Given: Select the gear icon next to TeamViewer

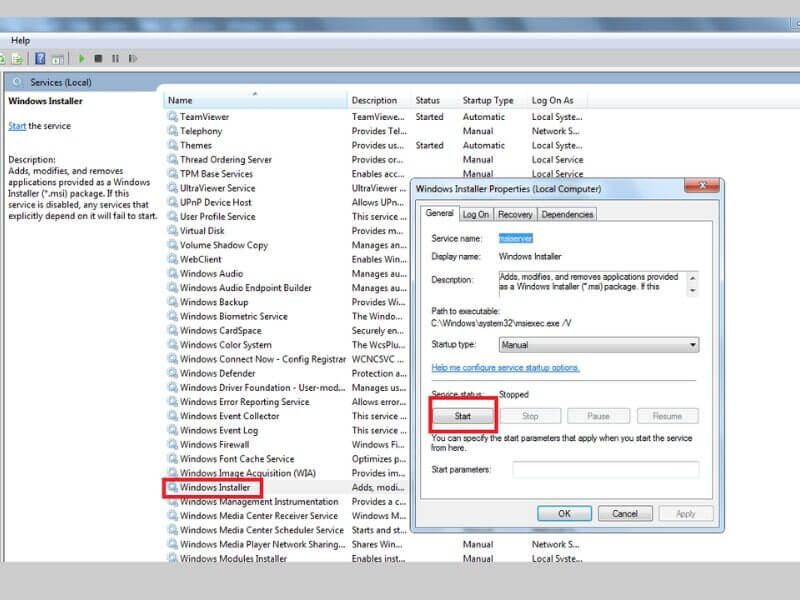Looking at the screenshot, I should tap(172, 117).
